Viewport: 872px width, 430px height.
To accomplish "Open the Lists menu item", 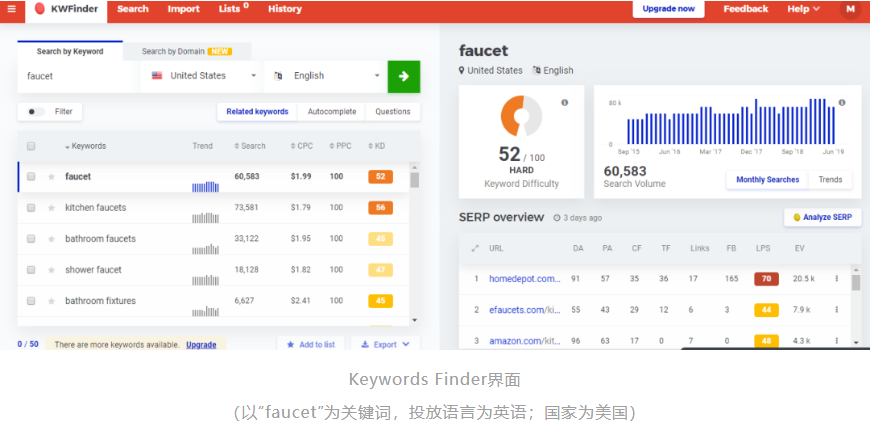I will [234, 9].
